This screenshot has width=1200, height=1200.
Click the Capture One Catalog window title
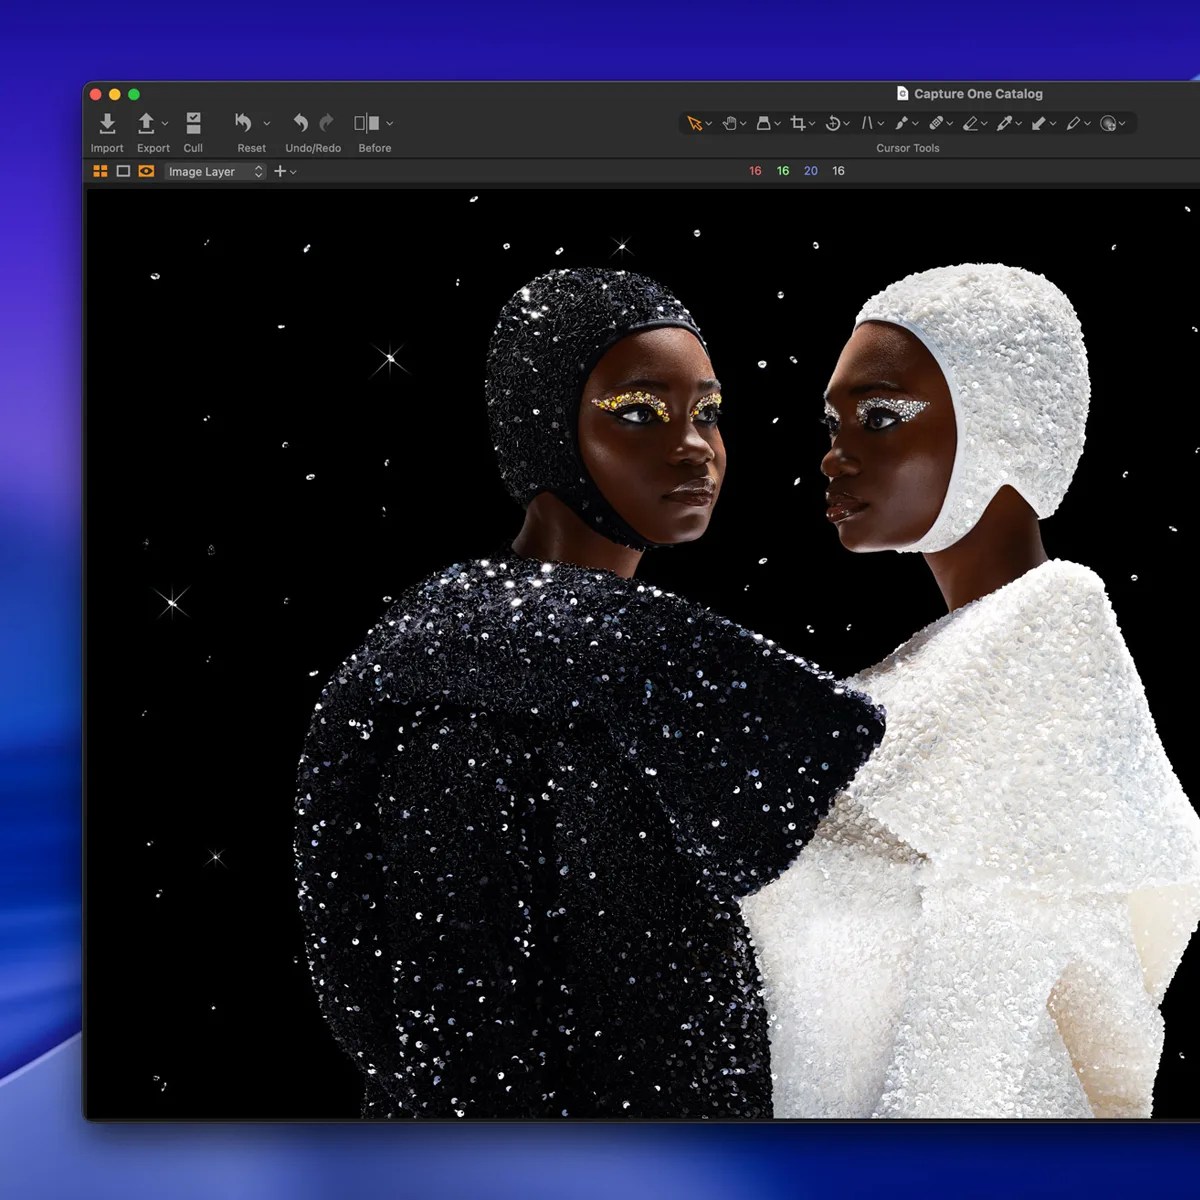(978, 94)
